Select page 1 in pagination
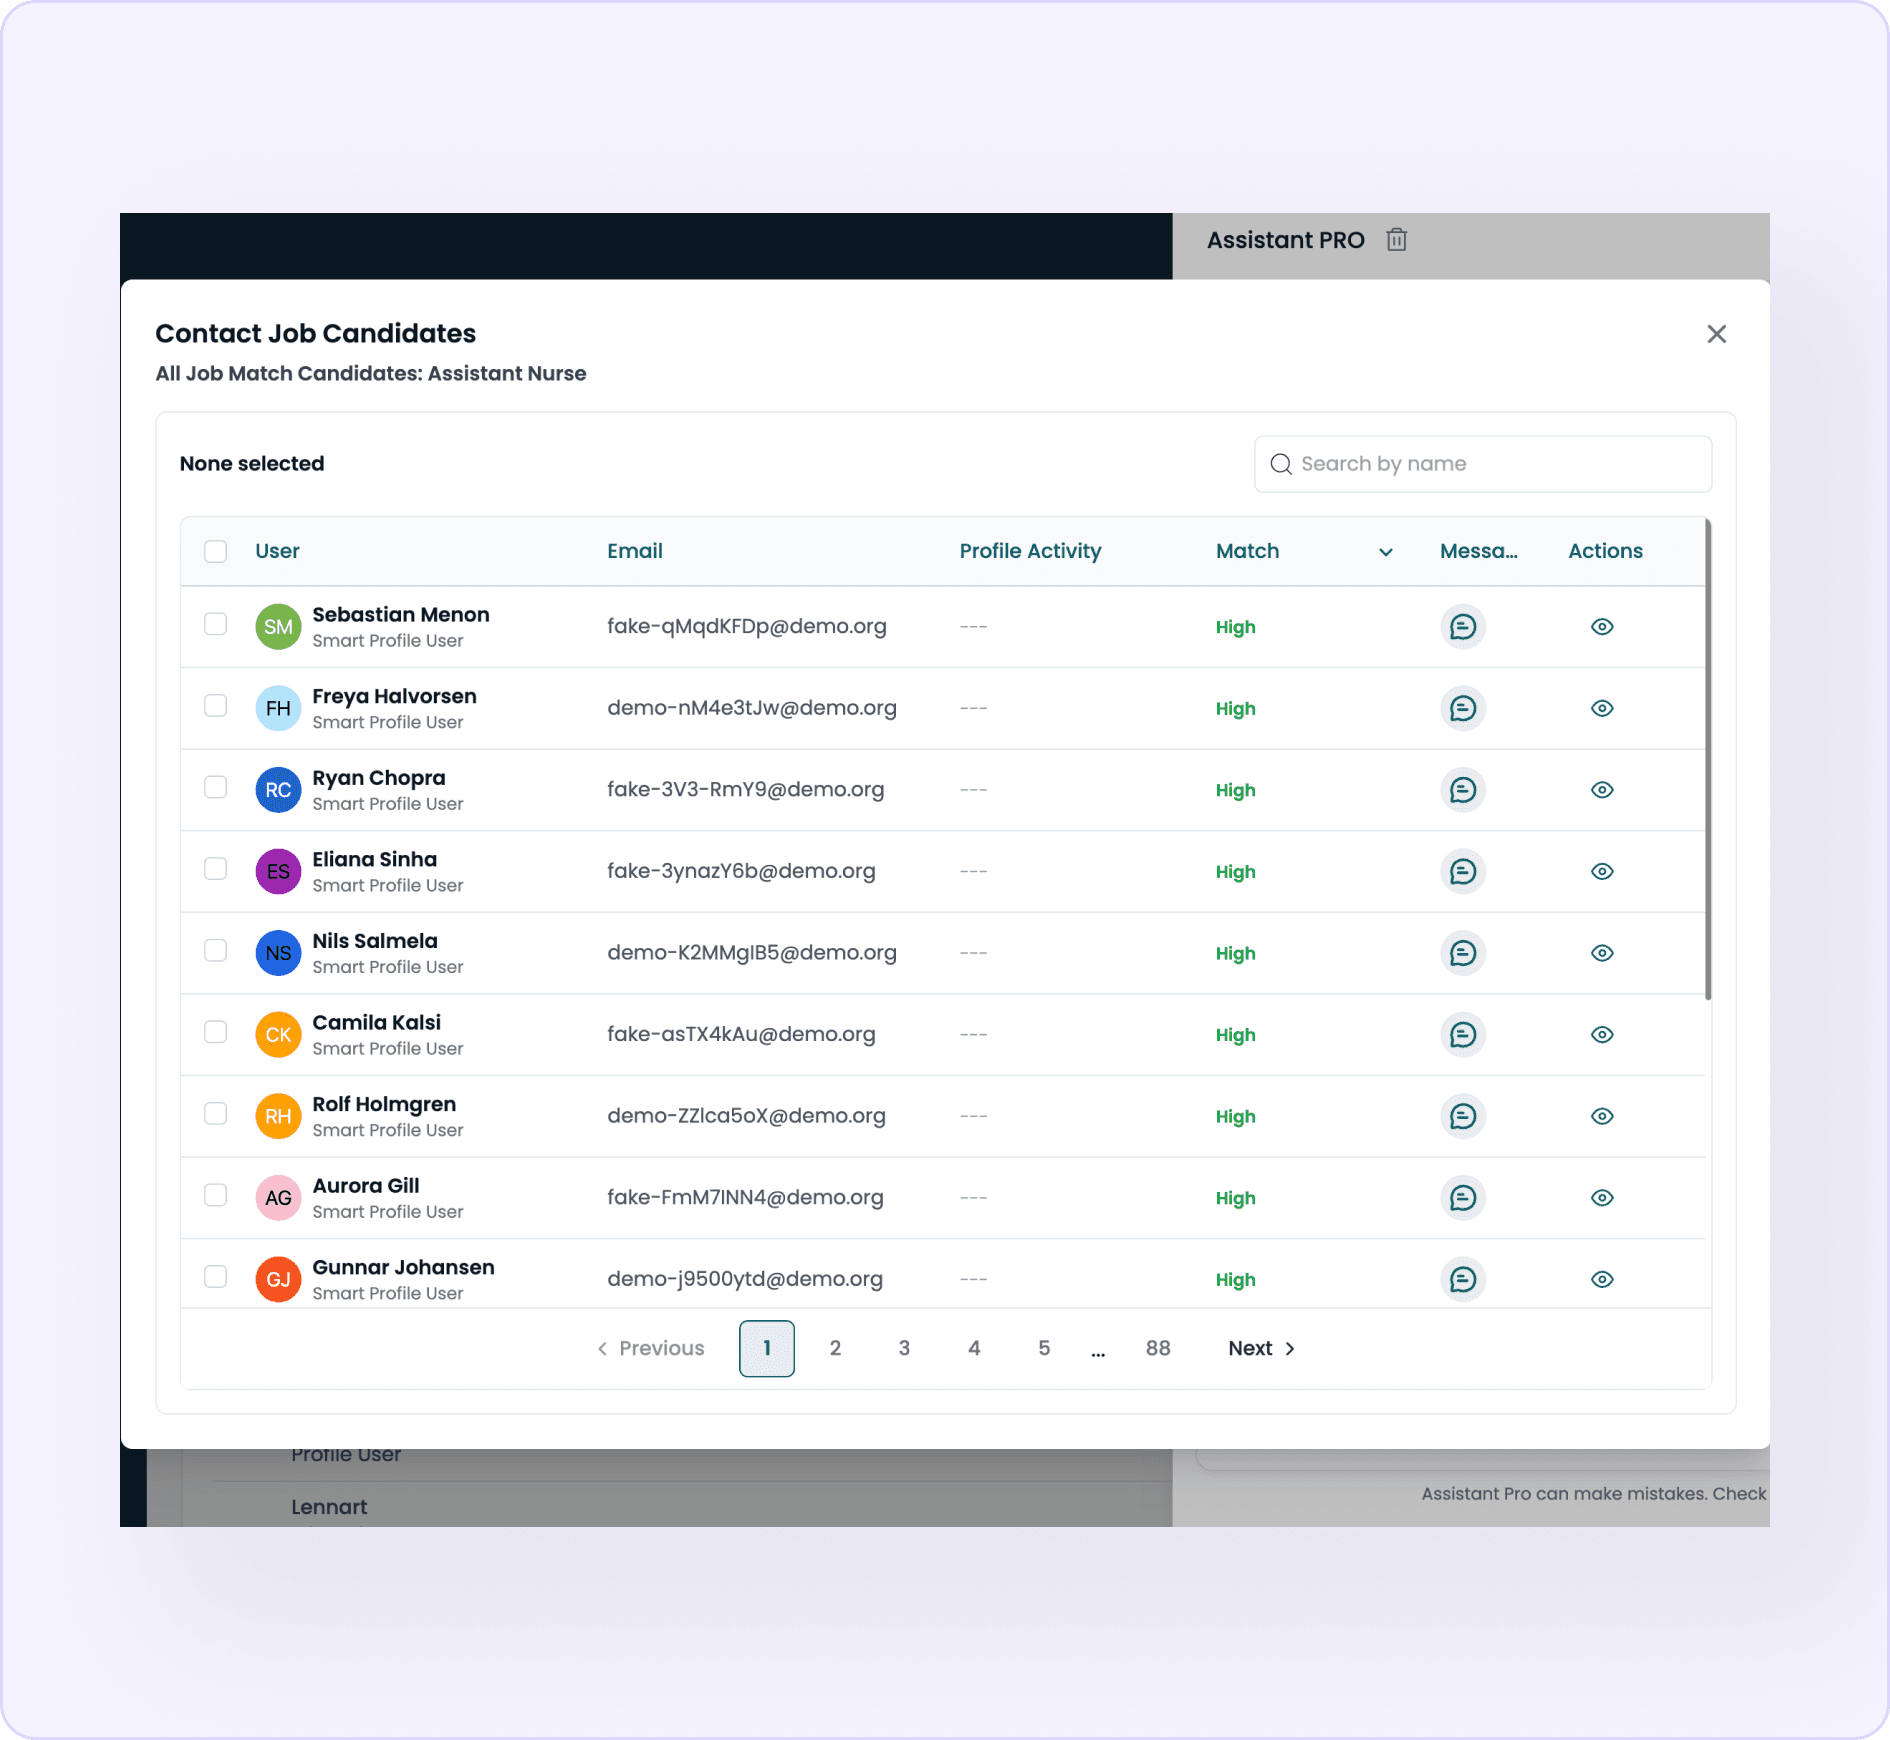 pos(767,1348)
